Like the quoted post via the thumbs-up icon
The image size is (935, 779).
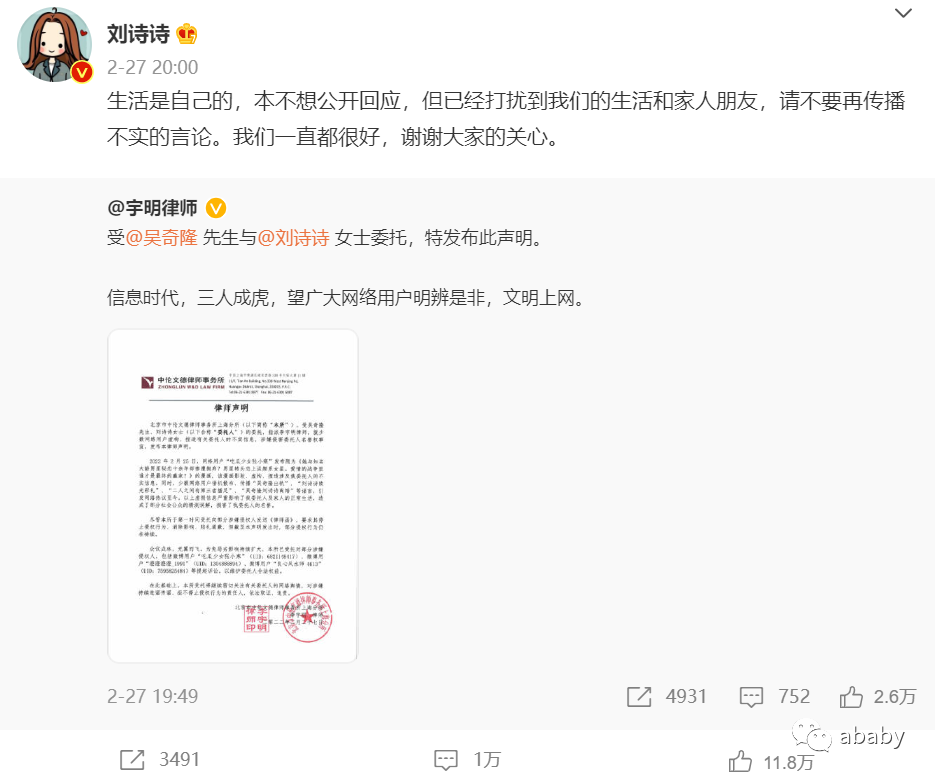(851, 696)
